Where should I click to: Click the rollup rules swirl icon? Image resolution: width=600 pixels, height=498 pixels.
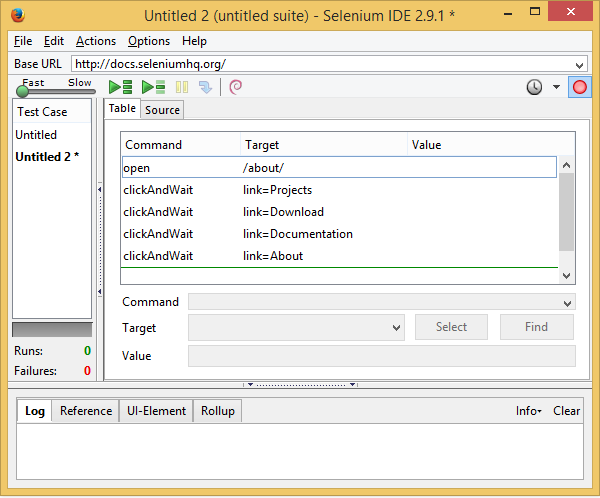pos(235,87)
